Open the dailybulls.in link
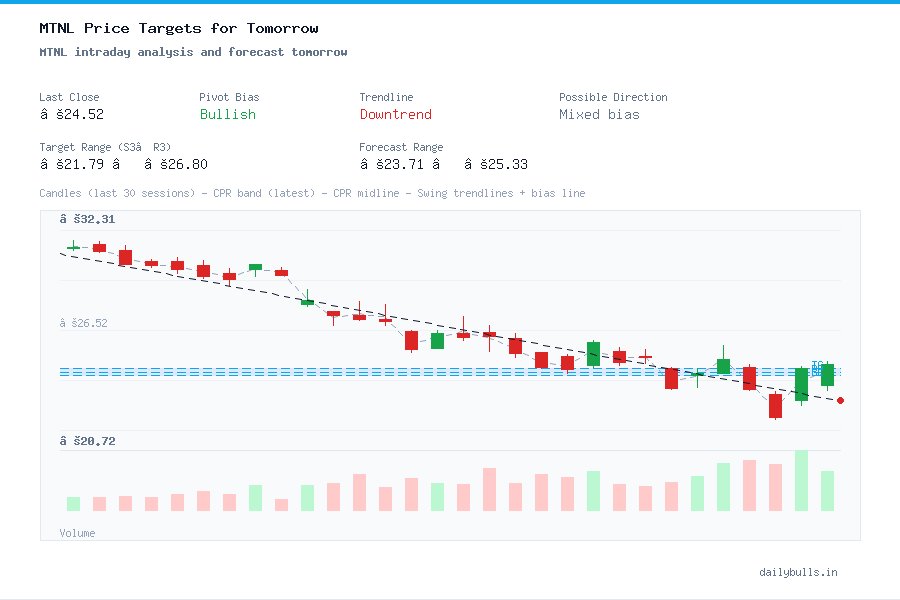Screen dimensions: 900x600 tap(800, 572)
